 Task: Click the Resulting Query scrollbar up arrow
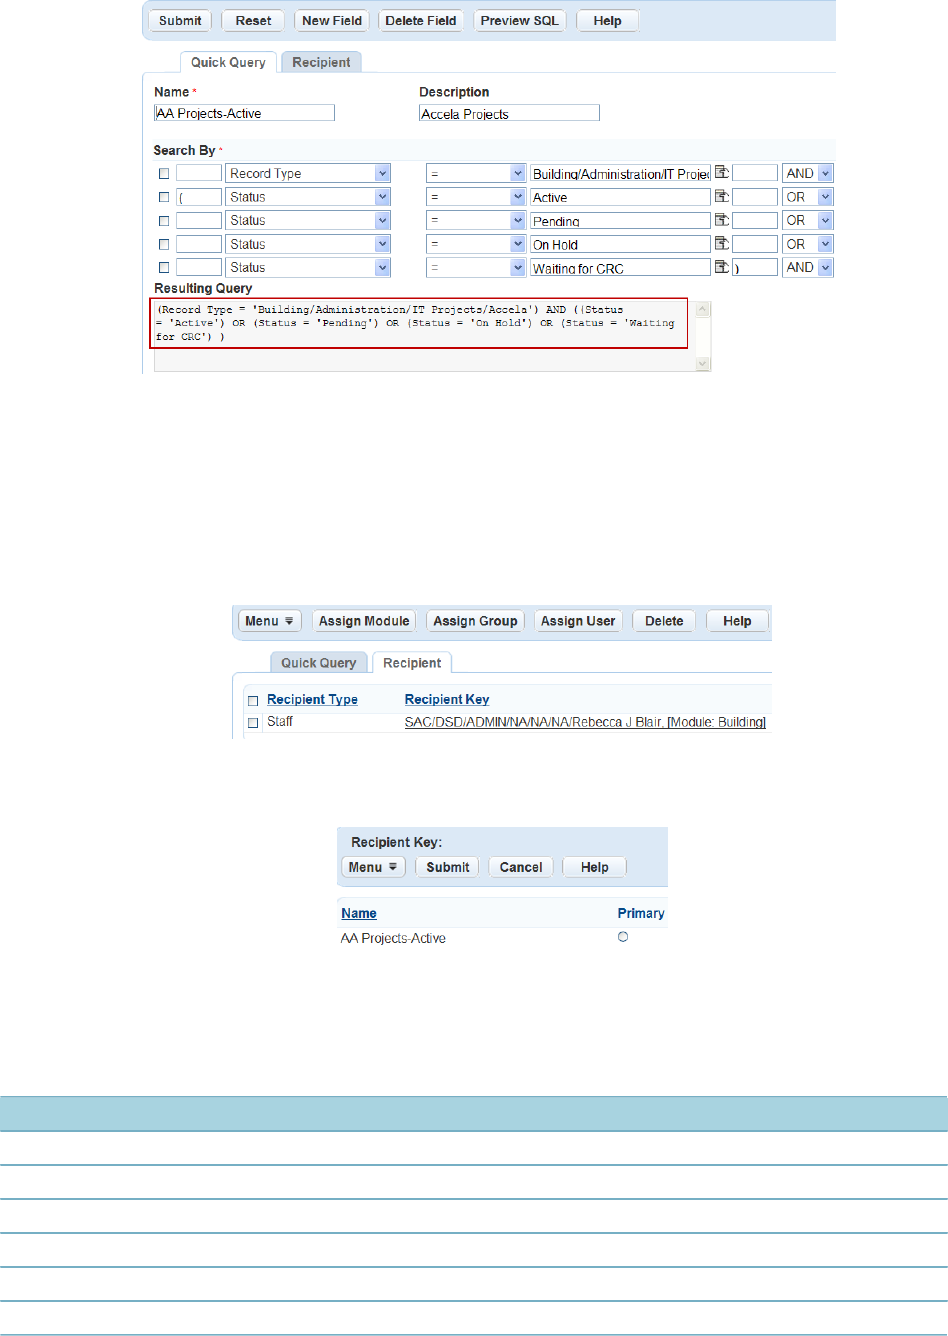703,309
